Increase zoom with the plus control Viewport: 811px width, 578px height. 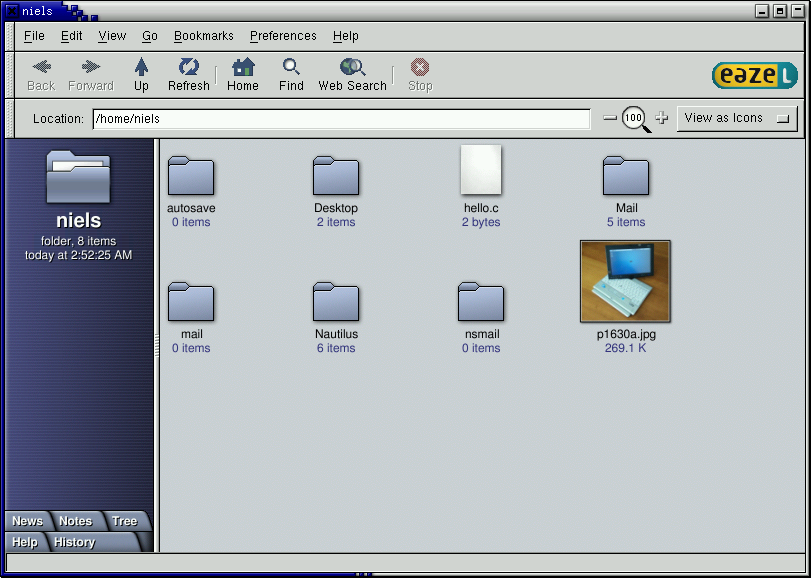661,118
